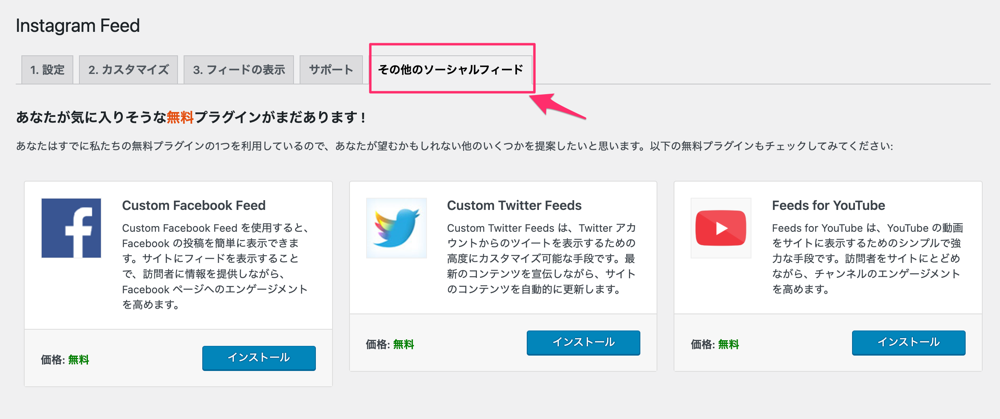Select the その他のソーシャルフィード tab
1000x419 pixels.
pos(451,70)
